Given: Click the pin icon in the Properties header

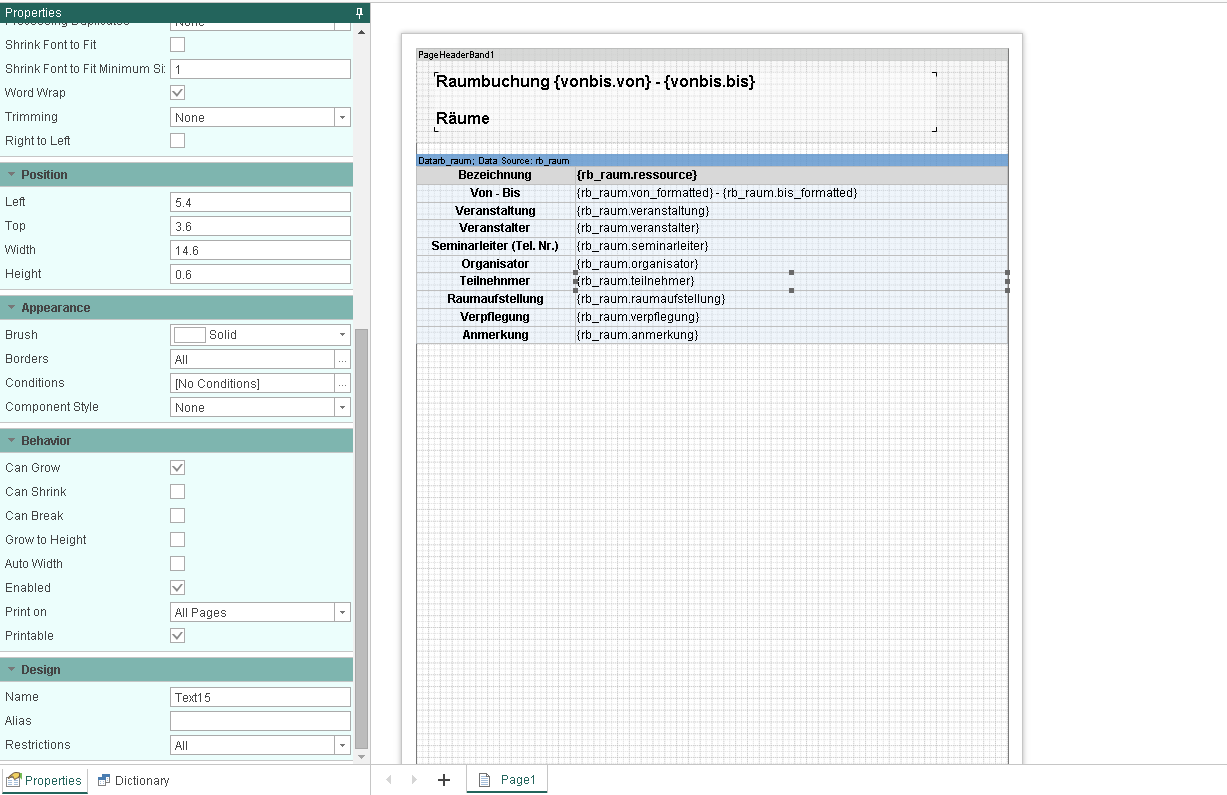Looking at the screenshot, I should (360, 12).
